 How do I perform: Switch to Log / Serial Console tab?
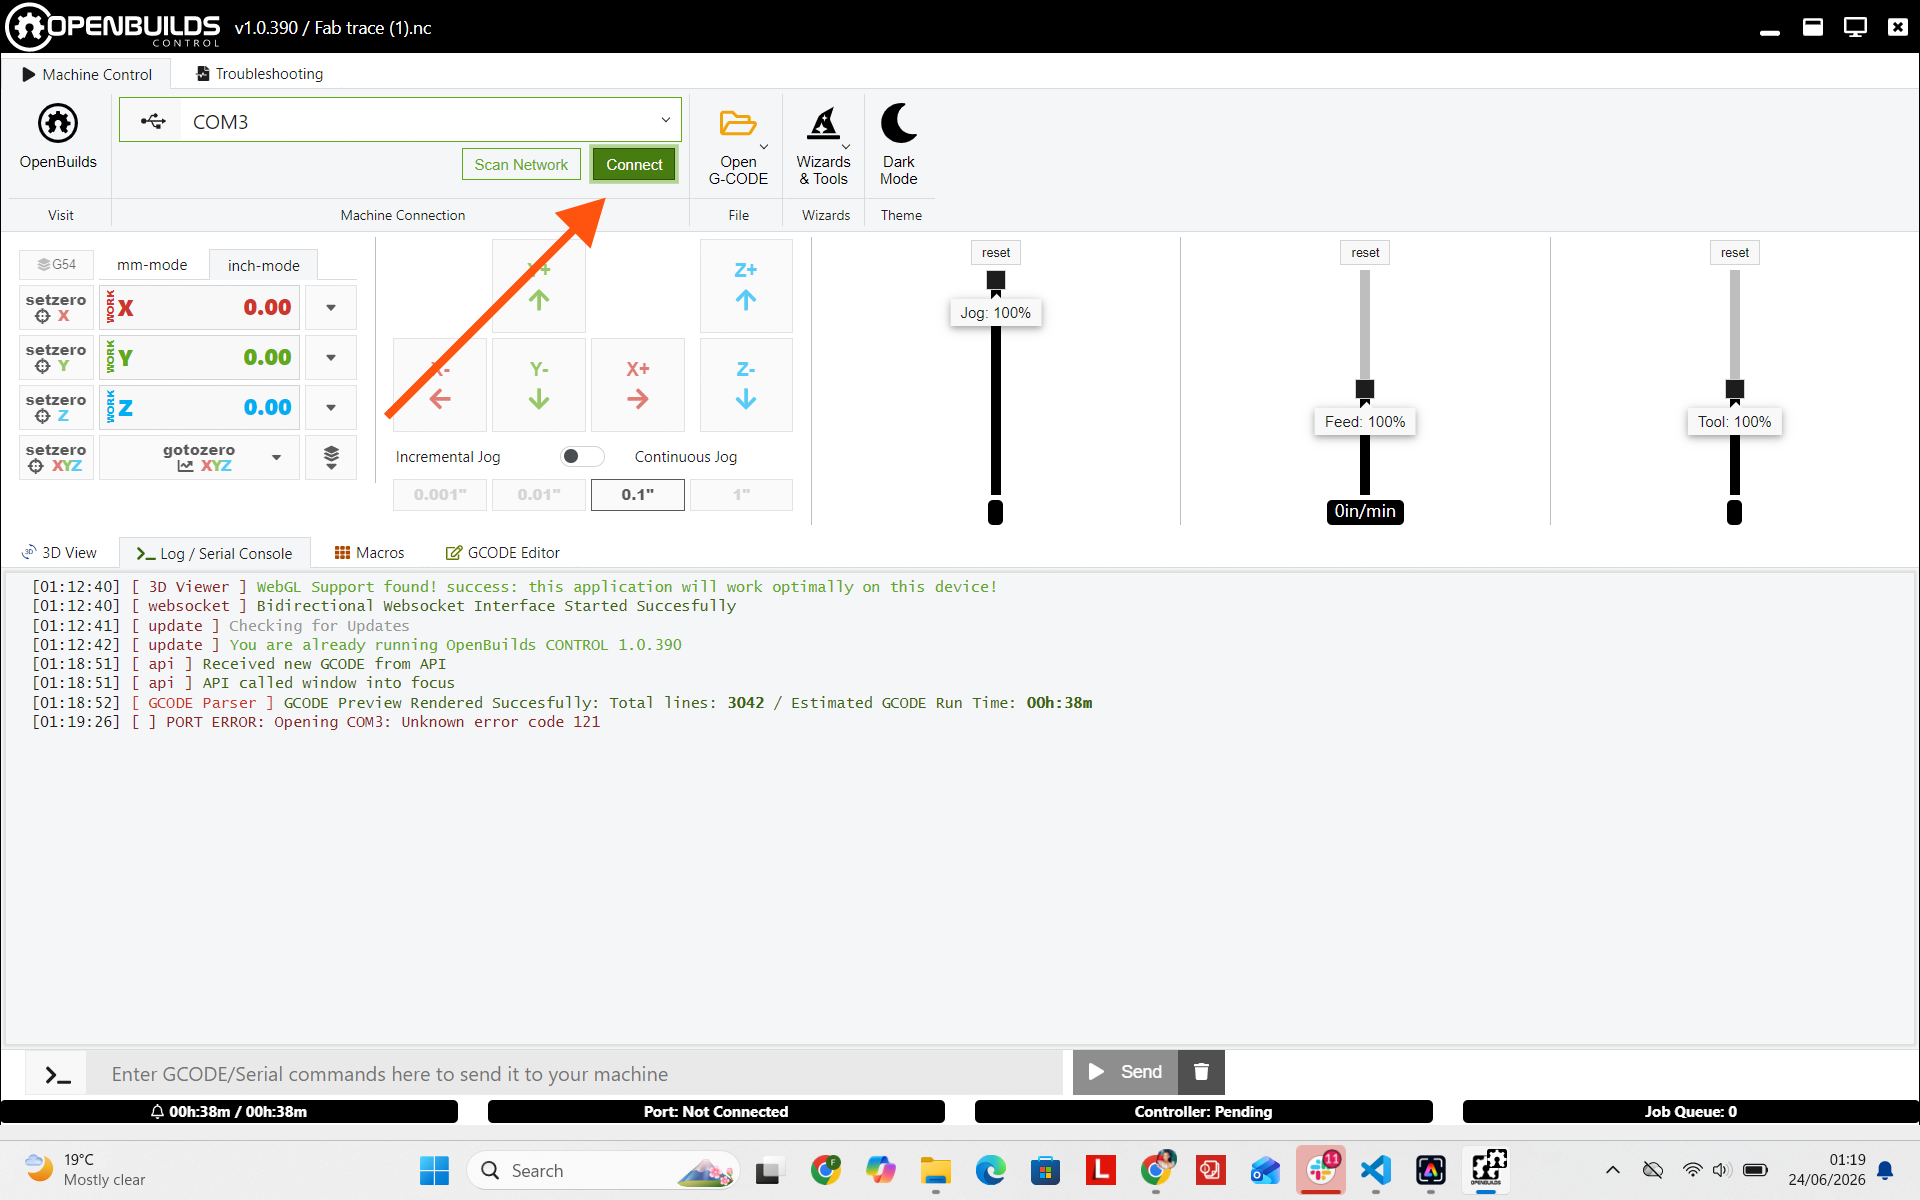tap(214, 553)
